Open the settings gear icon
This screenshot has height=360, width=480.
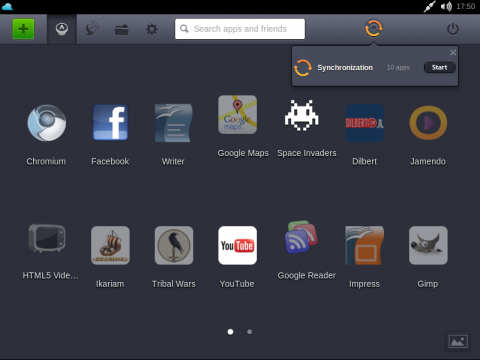point(152,29)
